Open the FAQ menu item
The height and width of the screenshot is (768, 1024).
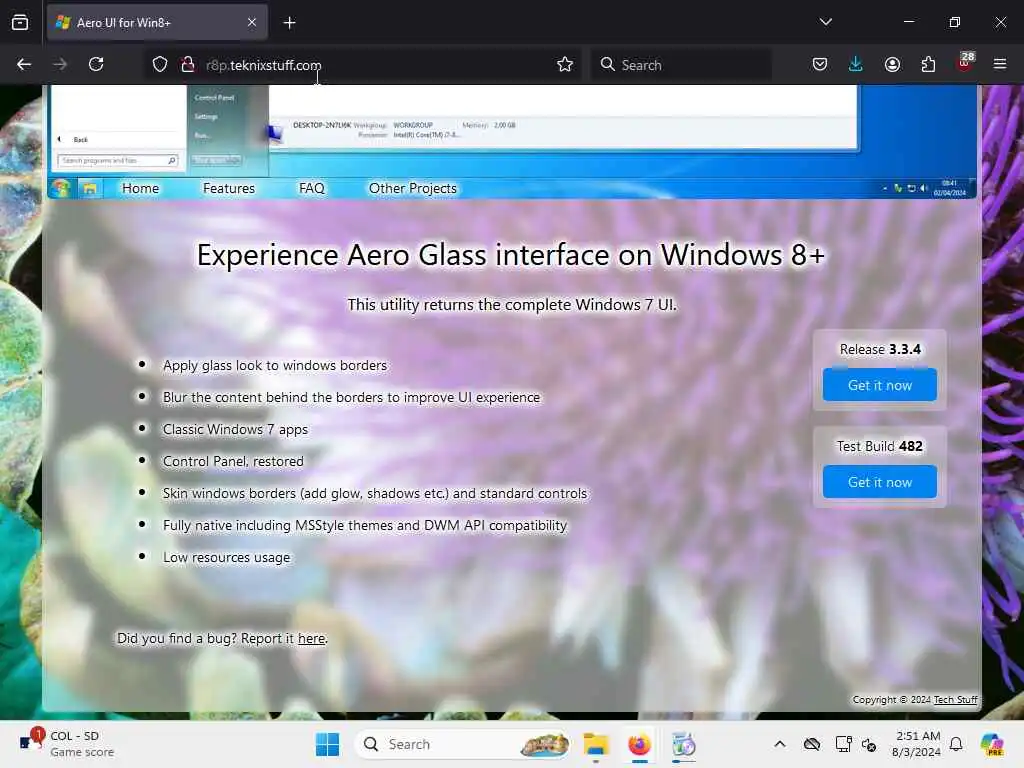312,188
